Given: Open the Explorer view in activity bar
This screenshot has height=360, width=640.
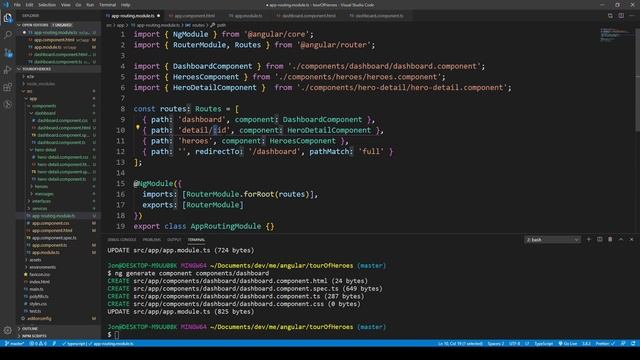Looking at the screenshot, I should pos(8,18).
